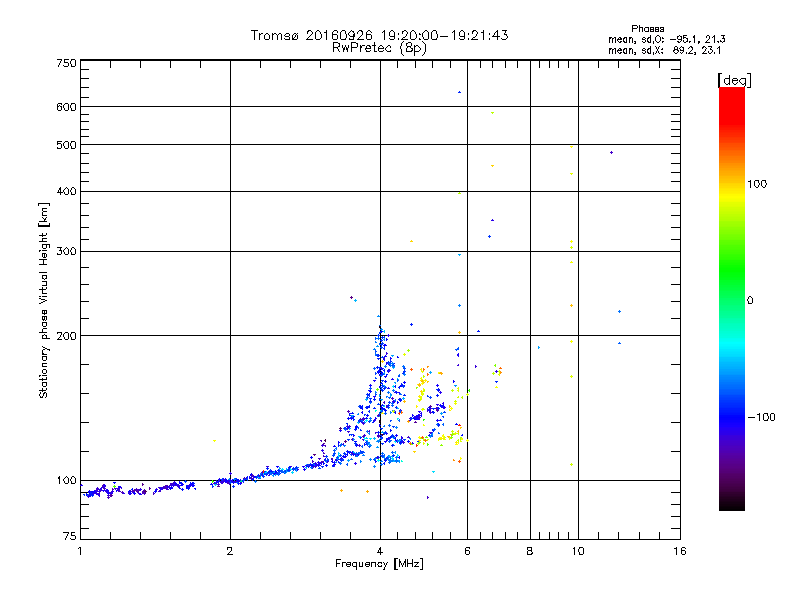Click the colorbar tick label "0"
This screenshot has height=600, width=800.
point(749,301)
